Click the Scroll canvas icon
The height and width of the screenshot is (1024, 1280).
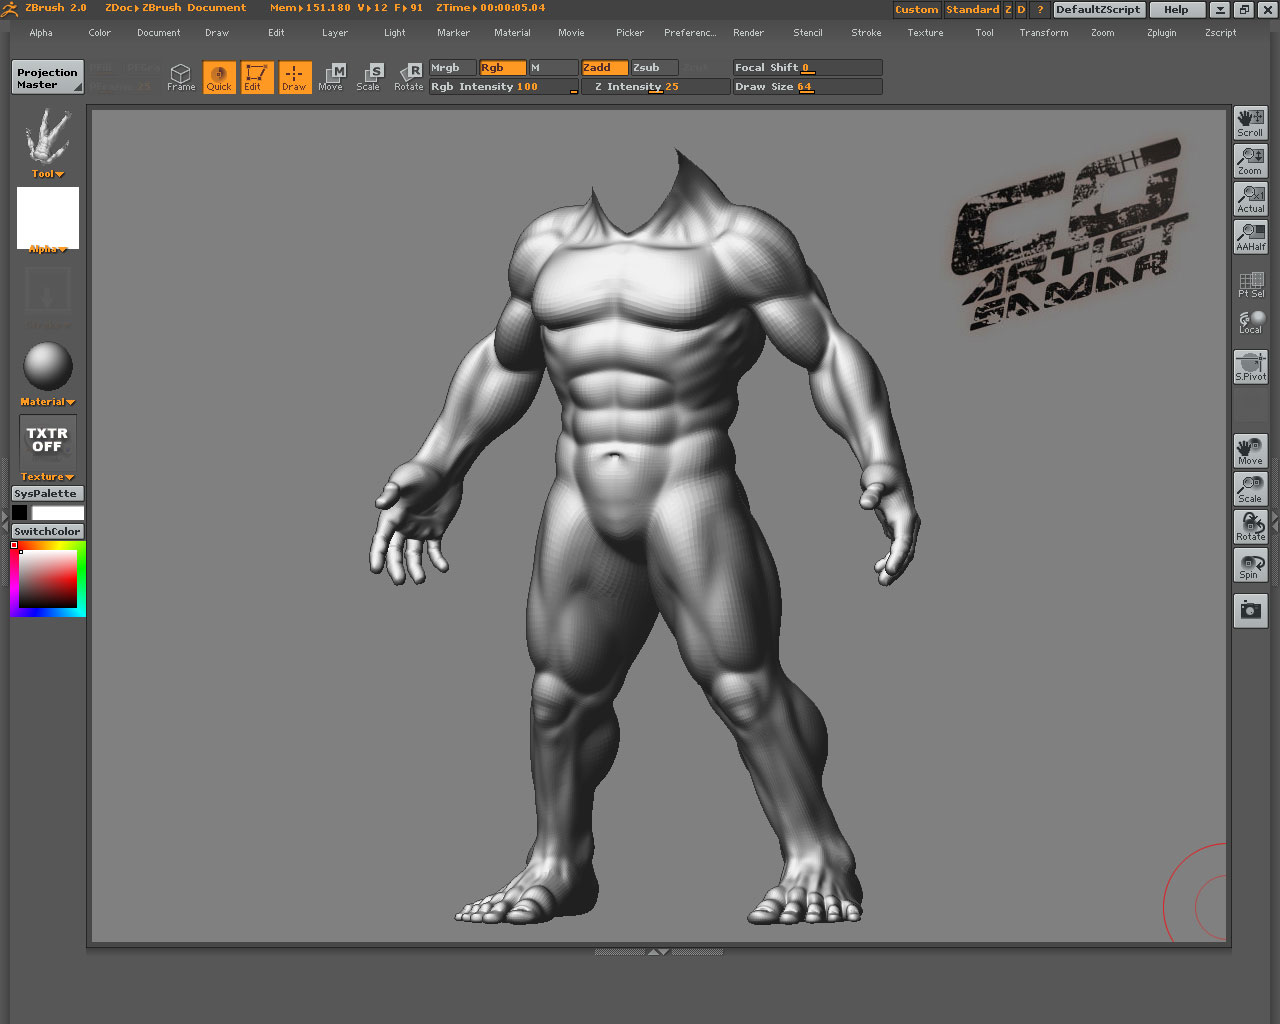coord(1250,123)
